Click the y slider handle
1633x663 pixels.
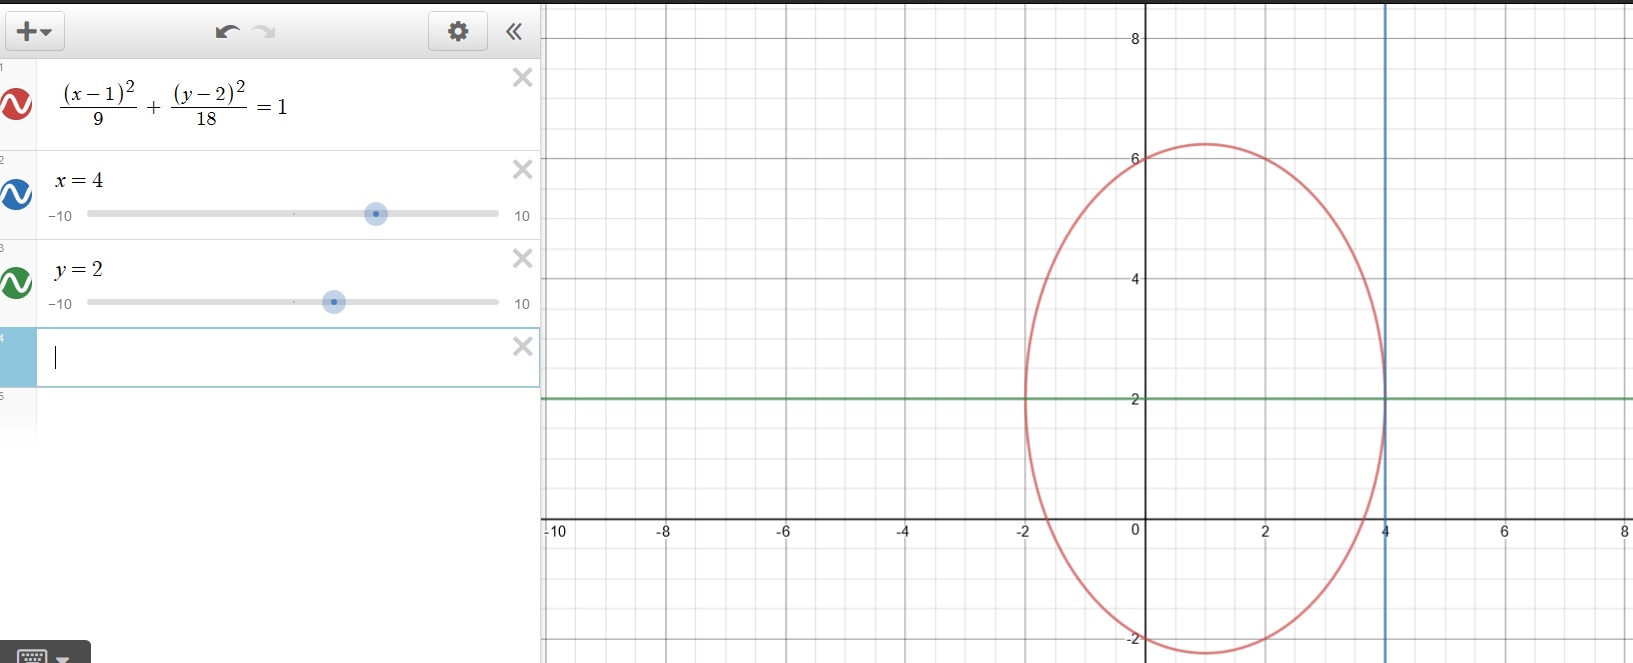pyautogui.click(x=334, y=302)
